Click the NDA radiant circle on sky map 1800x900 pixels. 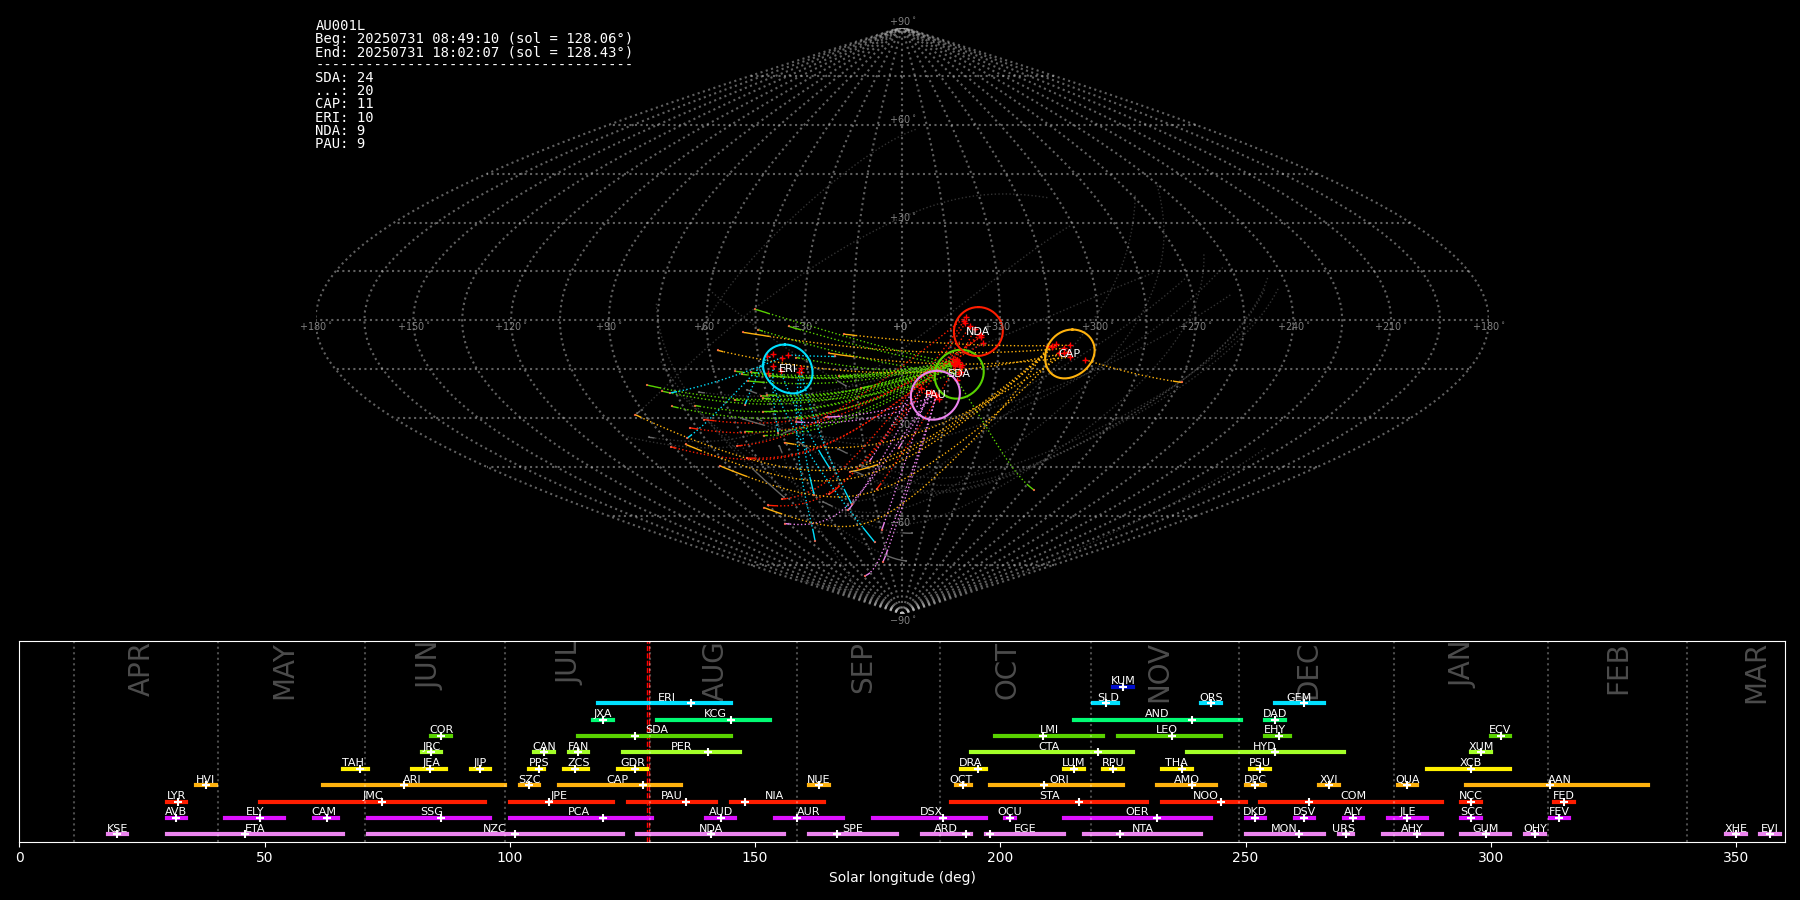tap(978, 331)
